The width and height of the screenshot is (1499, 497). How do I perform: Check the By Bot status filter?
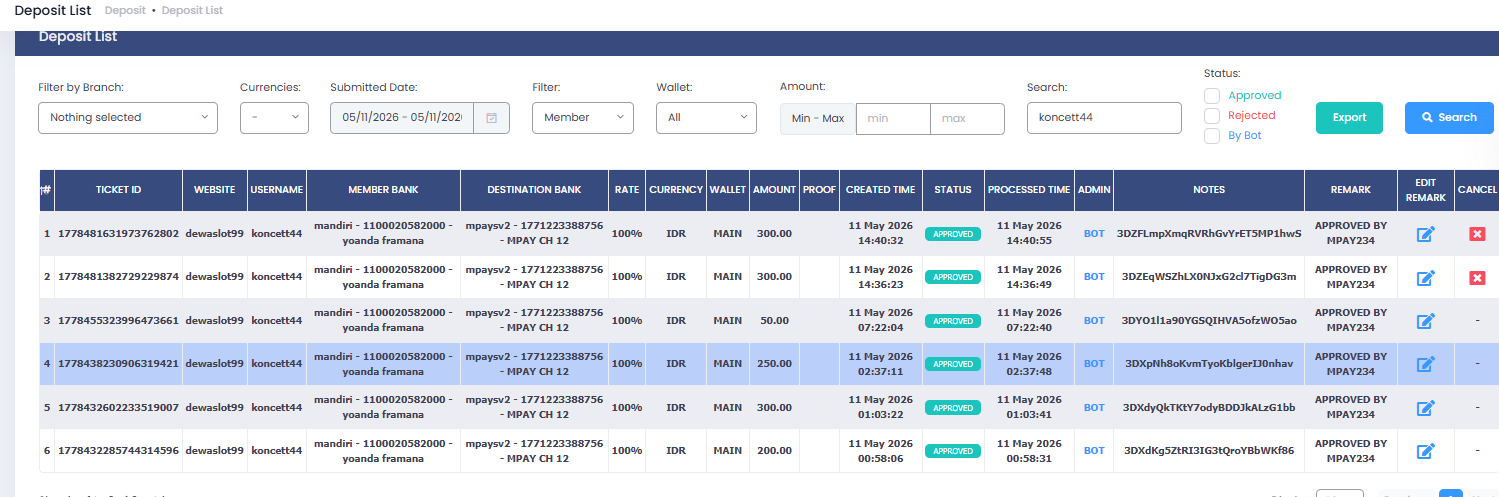click(1212, 136)
